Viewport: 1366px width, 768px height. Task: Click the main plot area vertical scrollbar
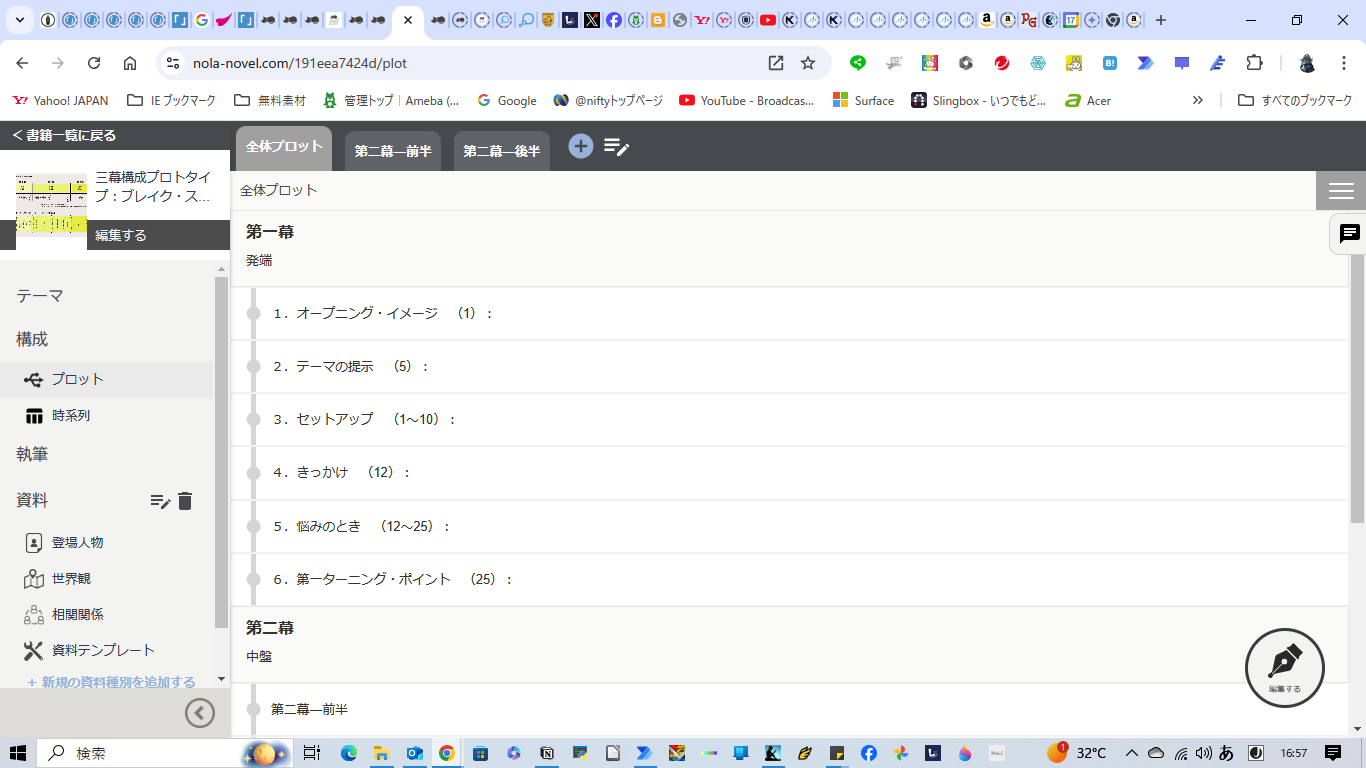pos(1357,400)
